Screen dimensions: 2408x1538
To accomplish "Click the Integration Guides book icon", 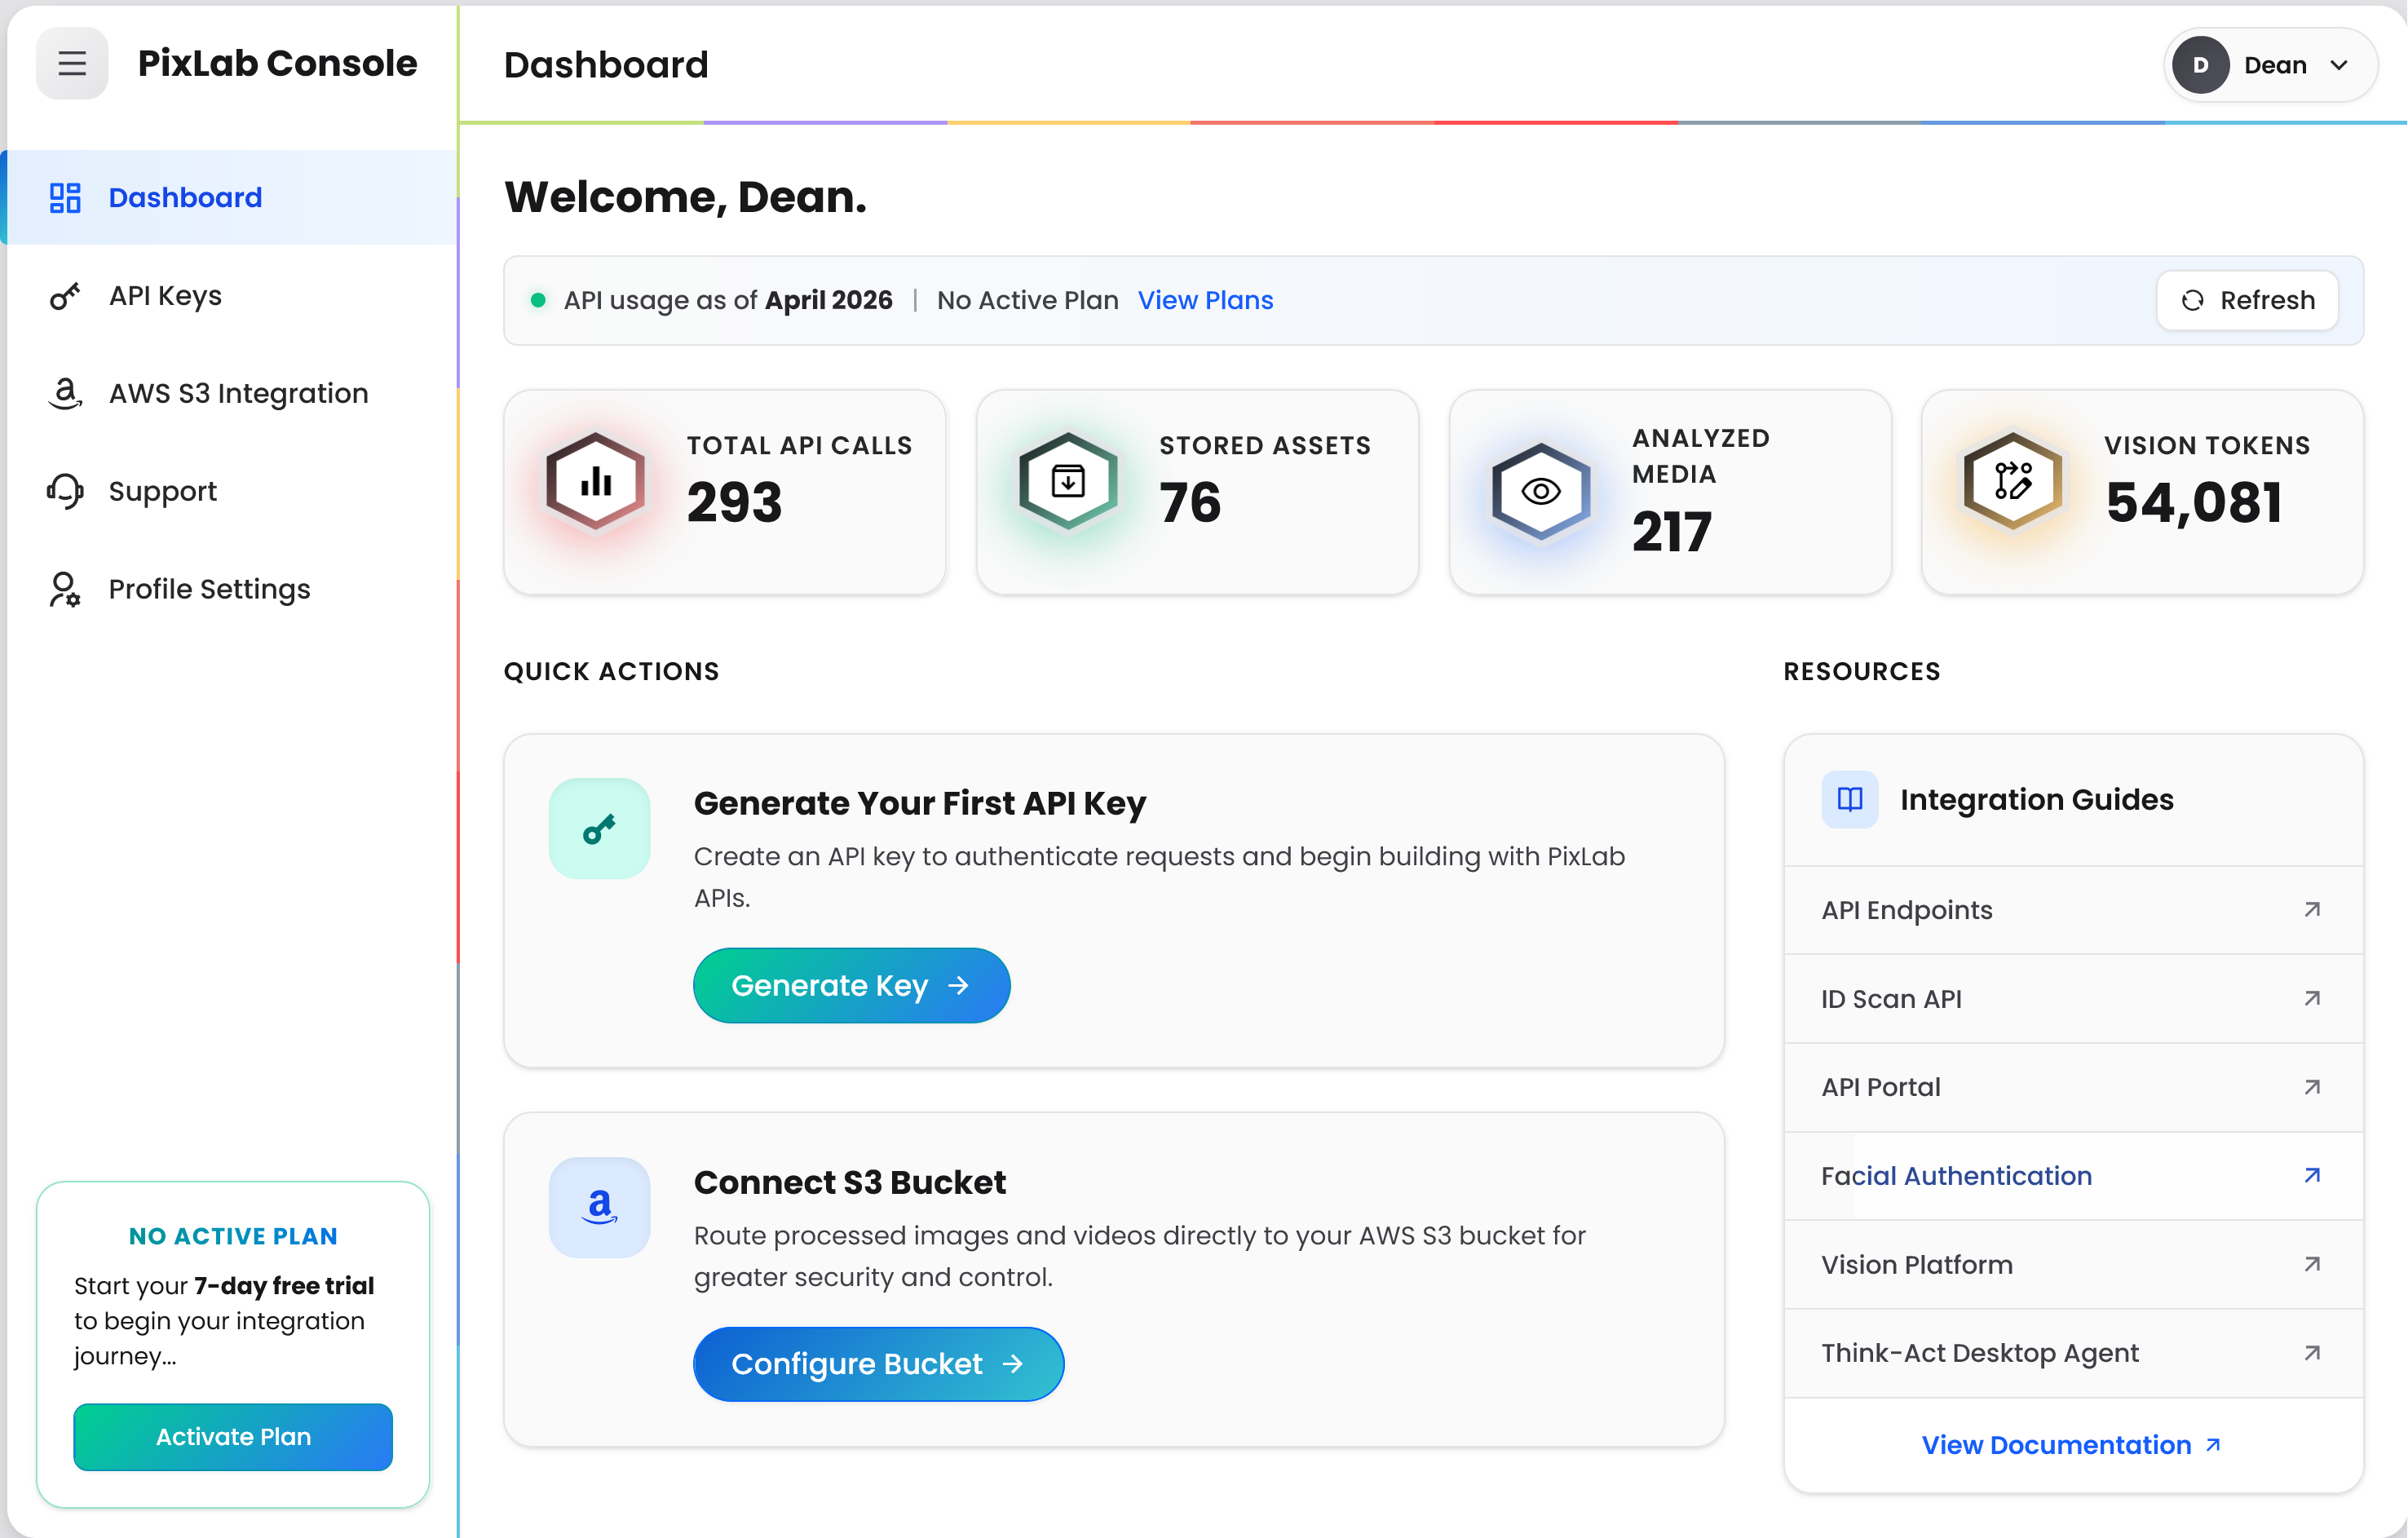I will (1849, 799).
